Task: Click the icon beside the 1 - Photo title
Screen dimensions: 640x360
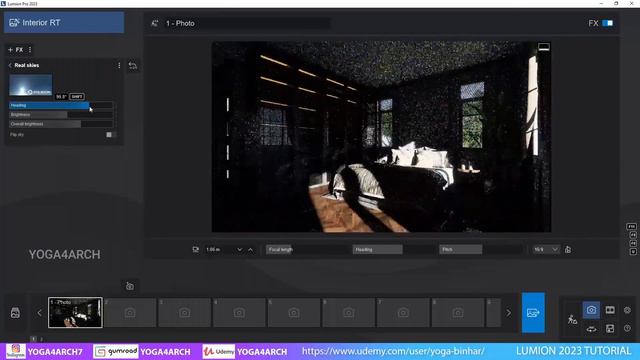Action: pyautogui.click(x=155, y=23)
